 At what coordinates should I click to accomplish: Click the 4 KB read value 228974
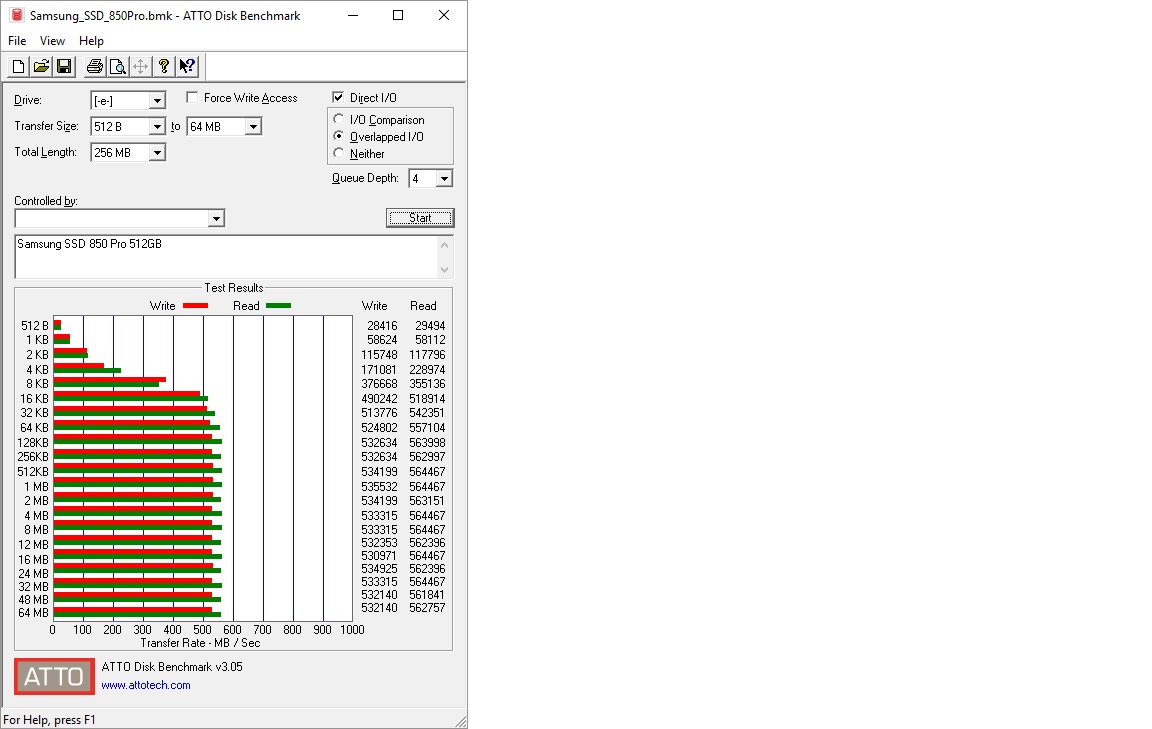pyautogui.click(x=427, y=370)
